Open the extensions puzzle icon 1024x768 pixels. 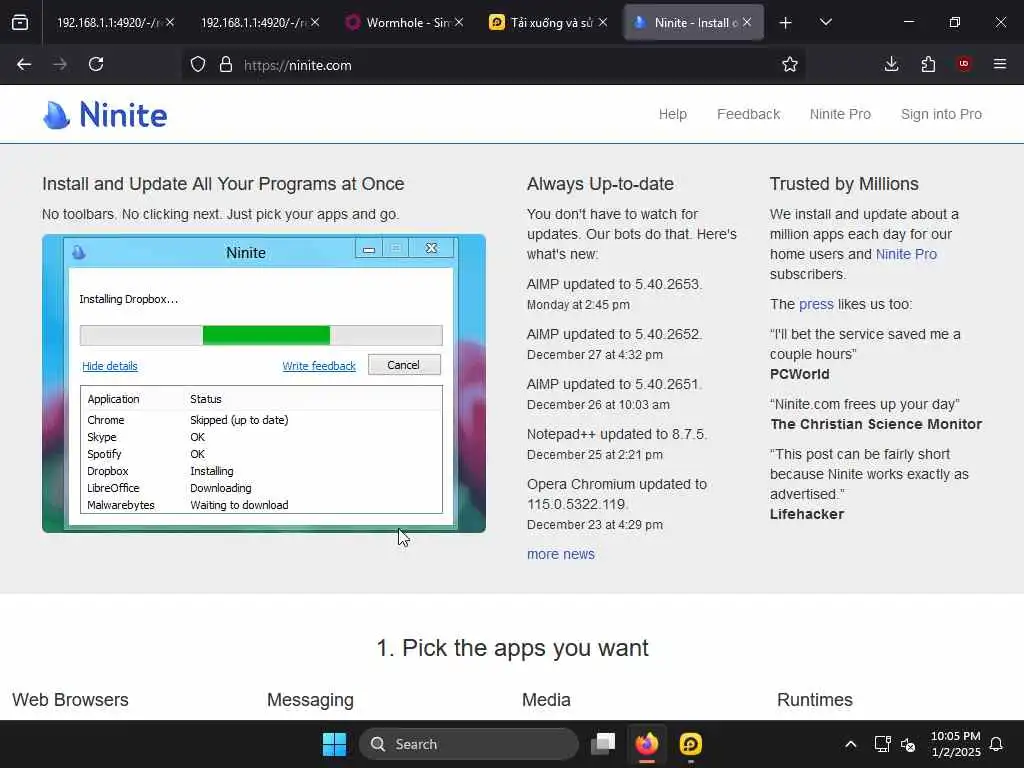(928, 65)
